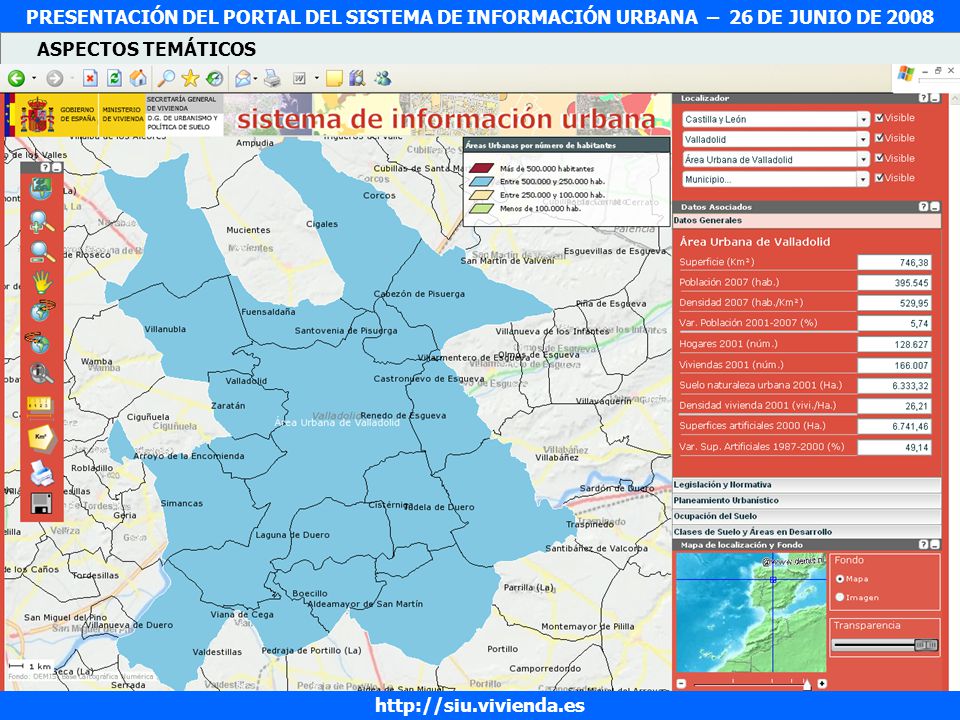Toggle Visible checkbox for Castilla y León
The height and width of the screenshot is (720, 960).
tap(880, 118)
